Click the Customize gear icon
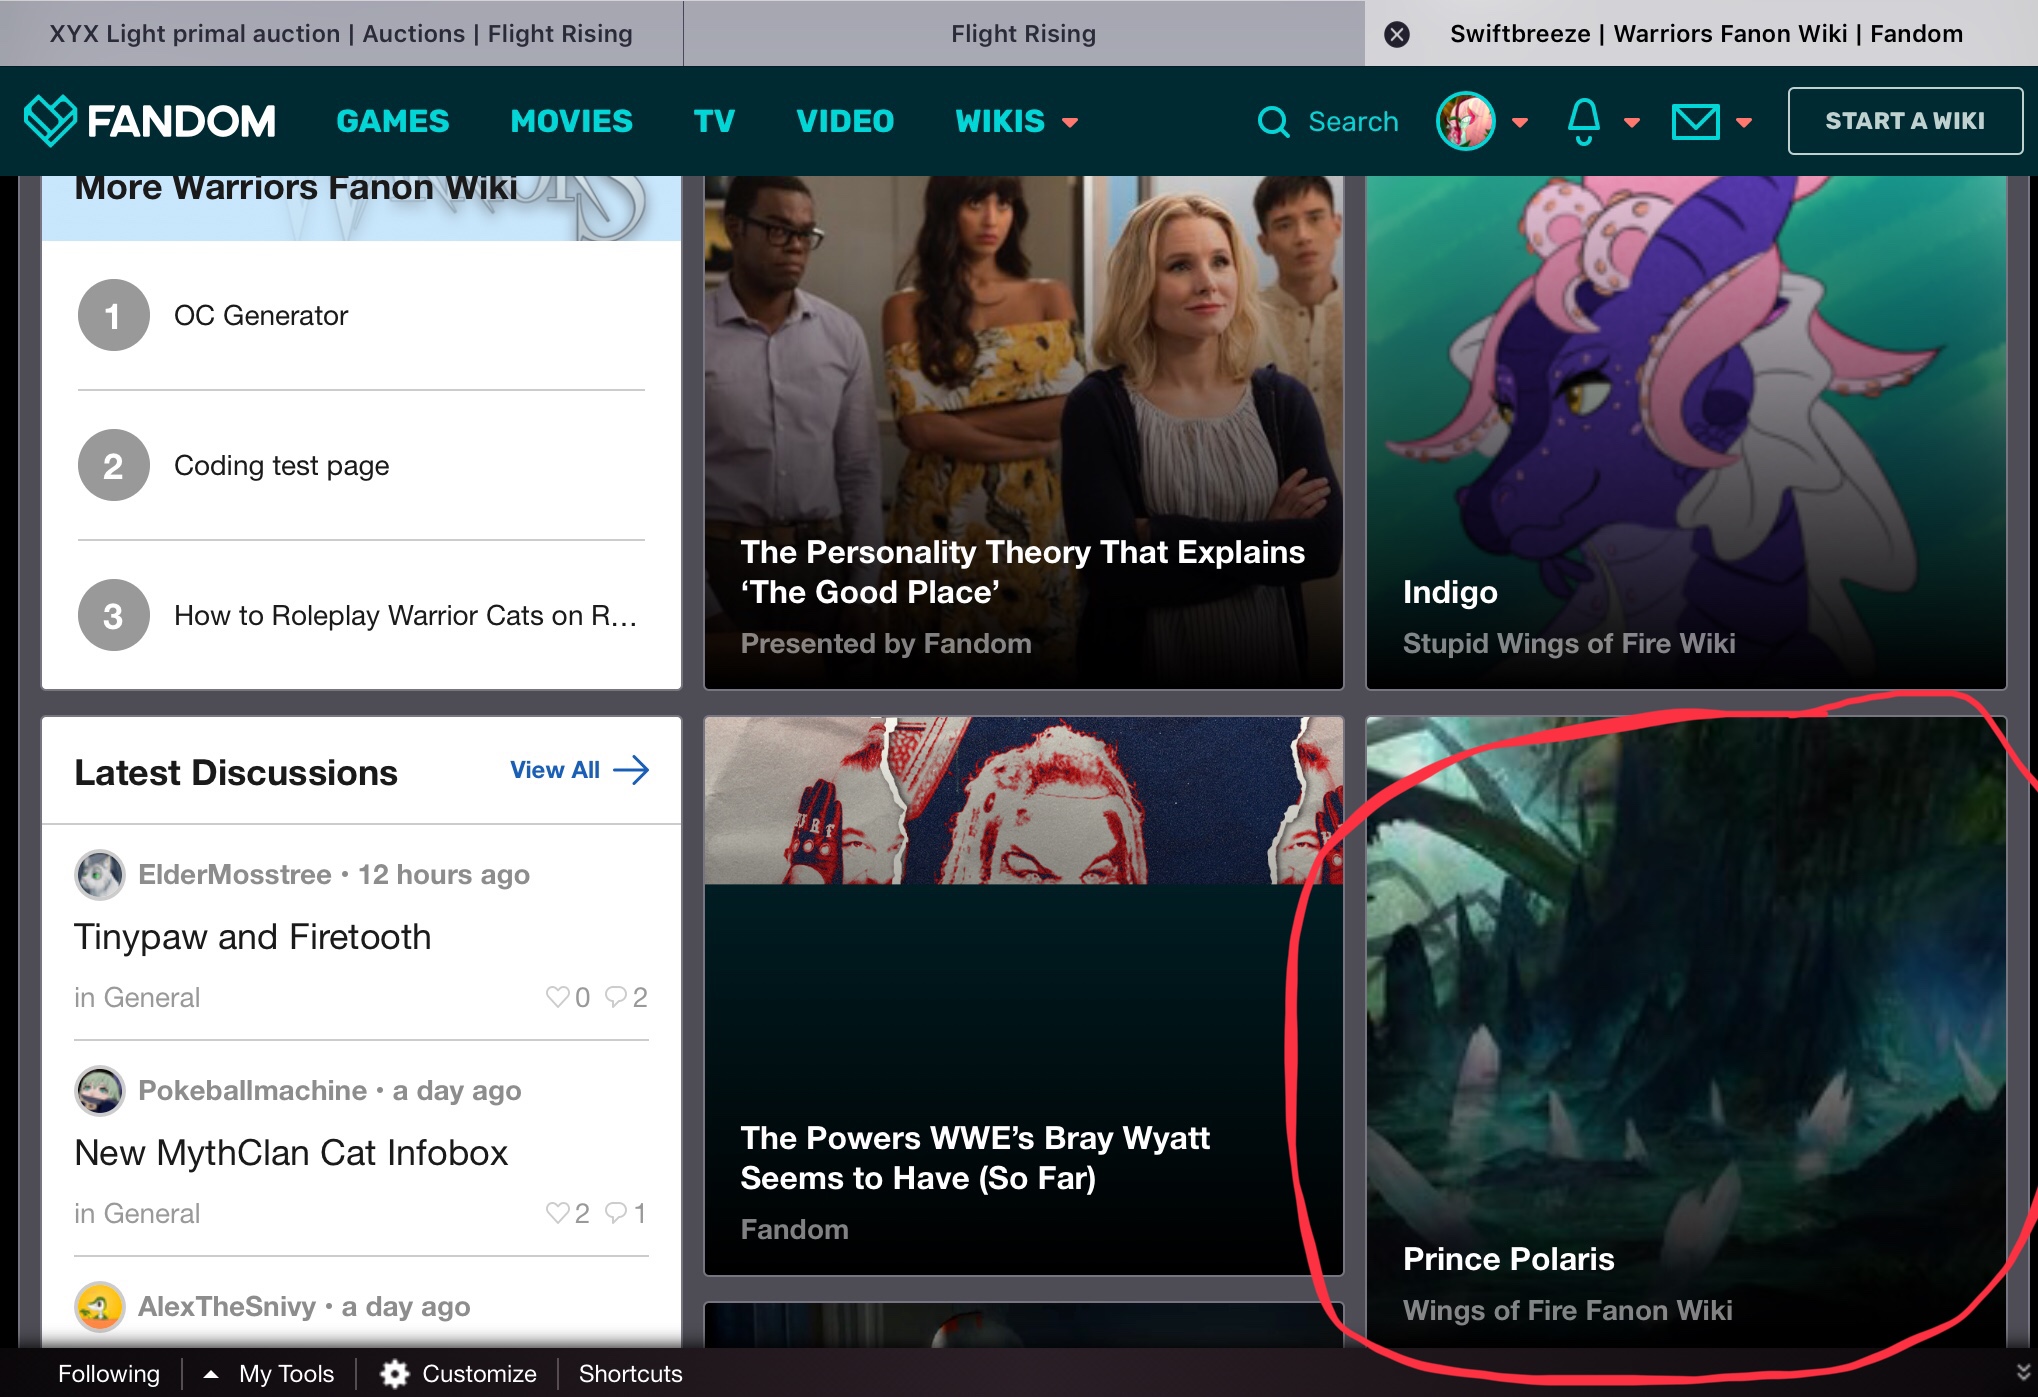The width and height of the screenshot is (2038, 1397). tap(395, 1374)
